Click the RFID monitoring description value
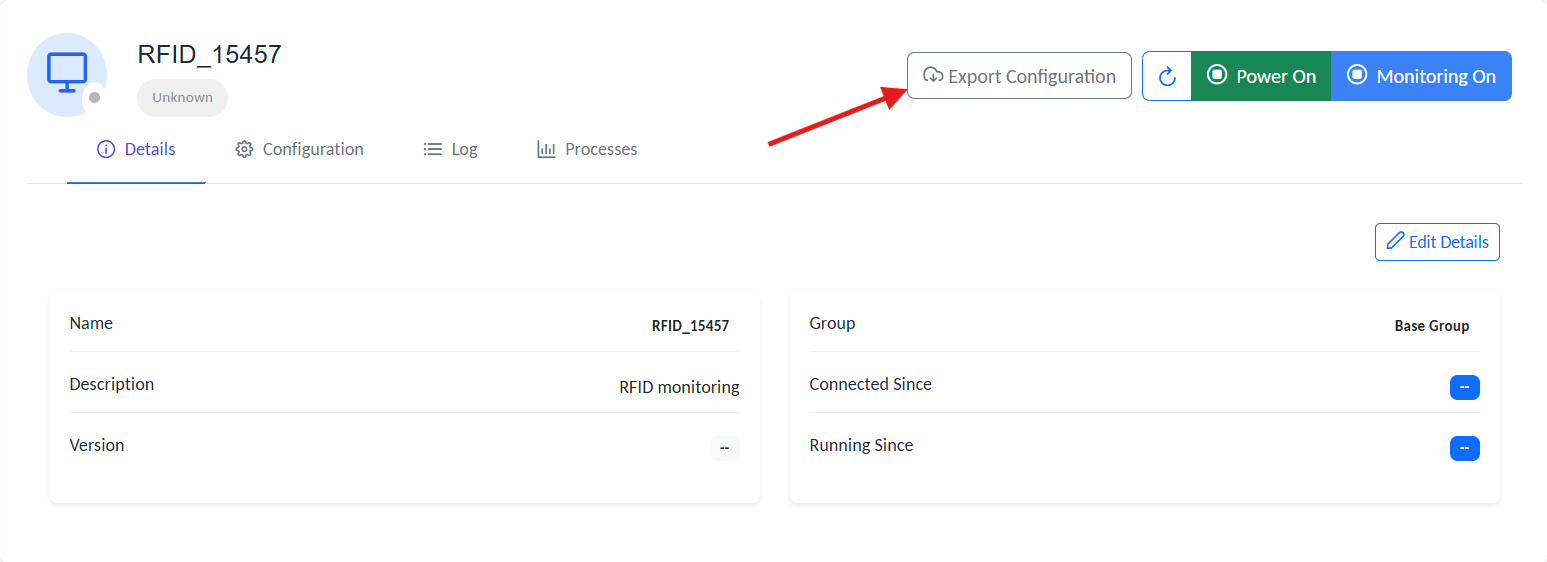The width and height of the screenshot is (1547, 562). pos(679,387)
